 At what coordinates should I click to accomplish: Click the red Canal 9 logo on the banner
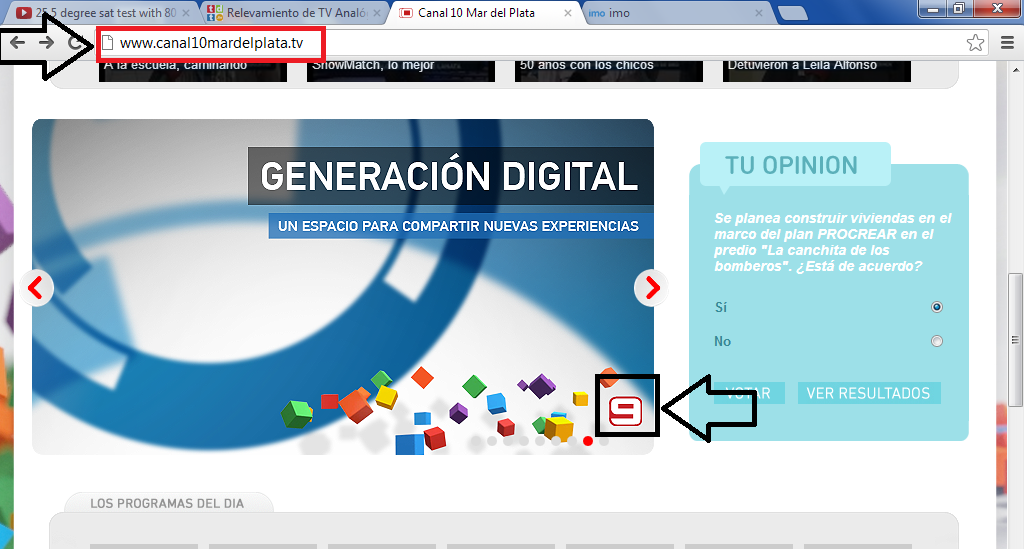coord(626,411)
